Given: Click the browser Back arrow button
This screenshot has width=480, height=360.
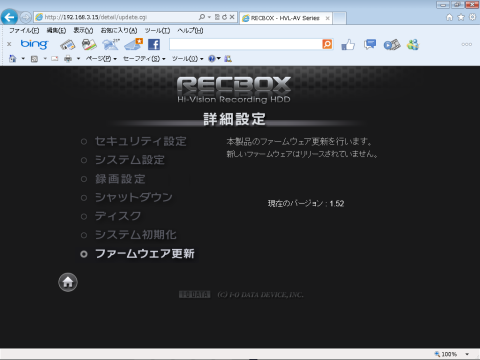Looking at the screenshot, I should coord(9,17).
